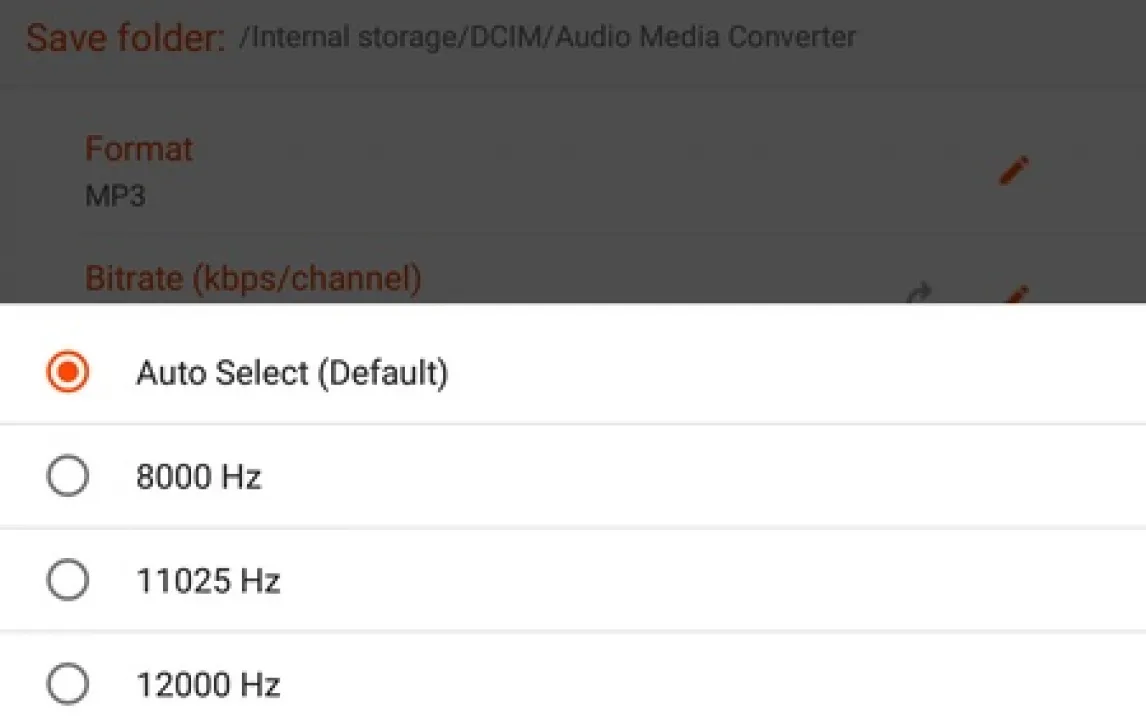
Task: Click the "Save folder:" label
Action: tap(125, 39)
